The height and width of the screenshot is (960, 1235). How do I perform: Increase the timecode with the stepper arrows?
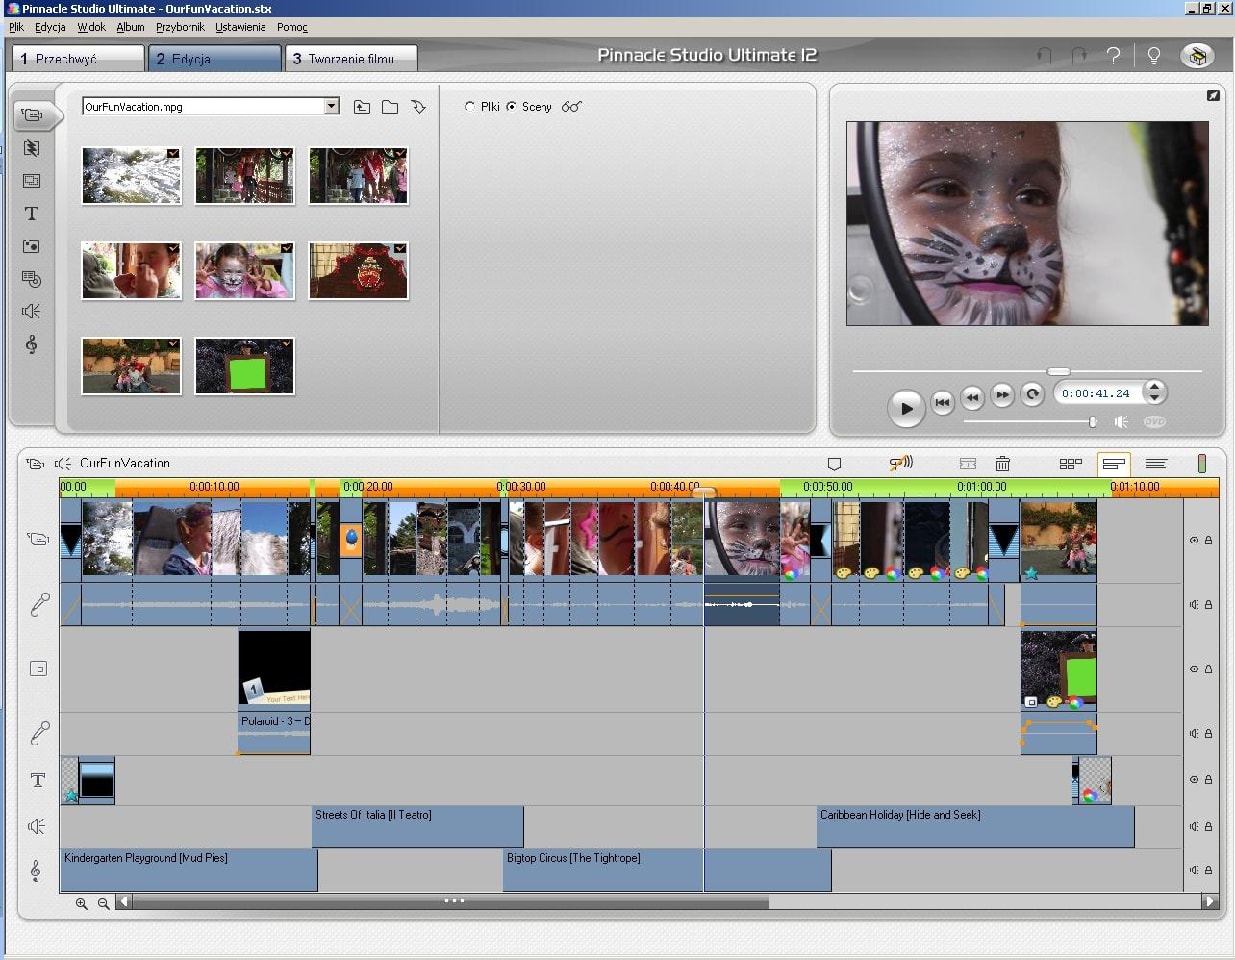point(1154,387)
